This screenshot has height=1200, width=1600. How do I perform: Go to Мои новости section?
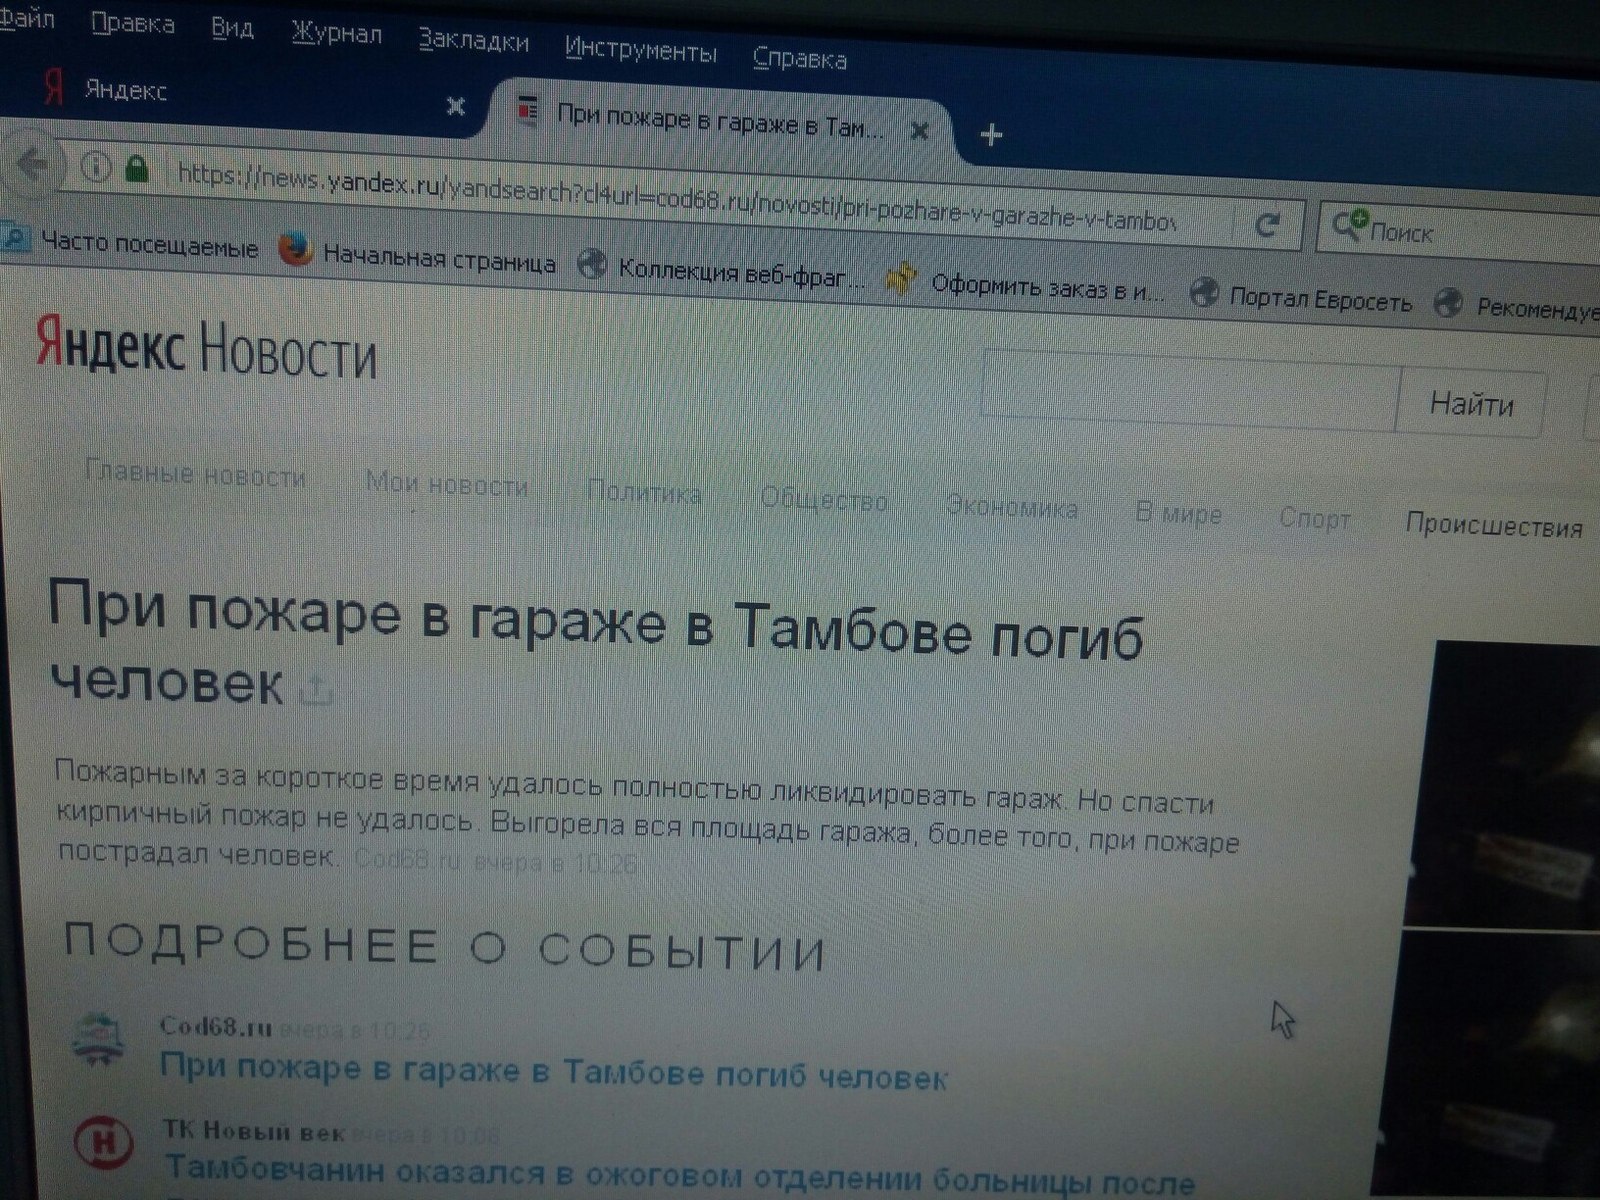tap(446, 485)
